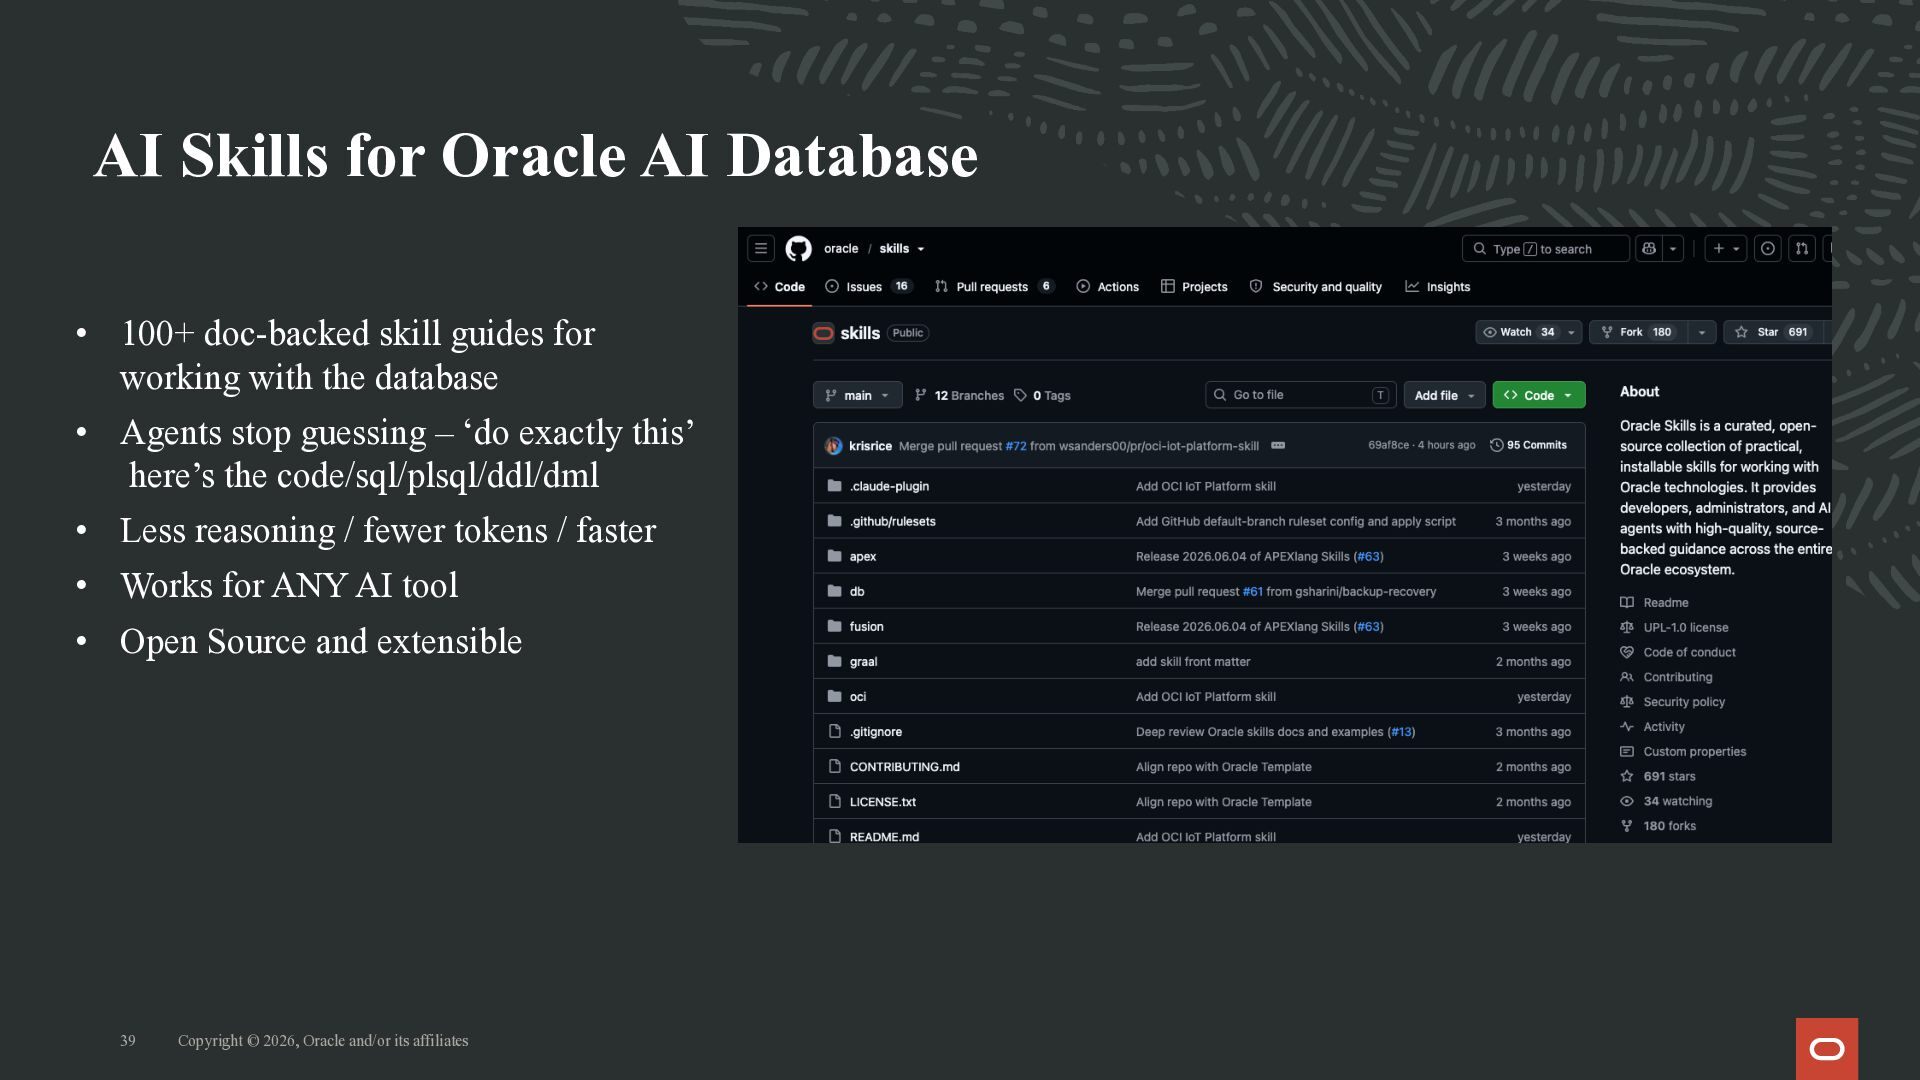The image size is (1920, 1080).
Task: Click the history clock icon beside 95 Commits
Action: click(1497, 445)
